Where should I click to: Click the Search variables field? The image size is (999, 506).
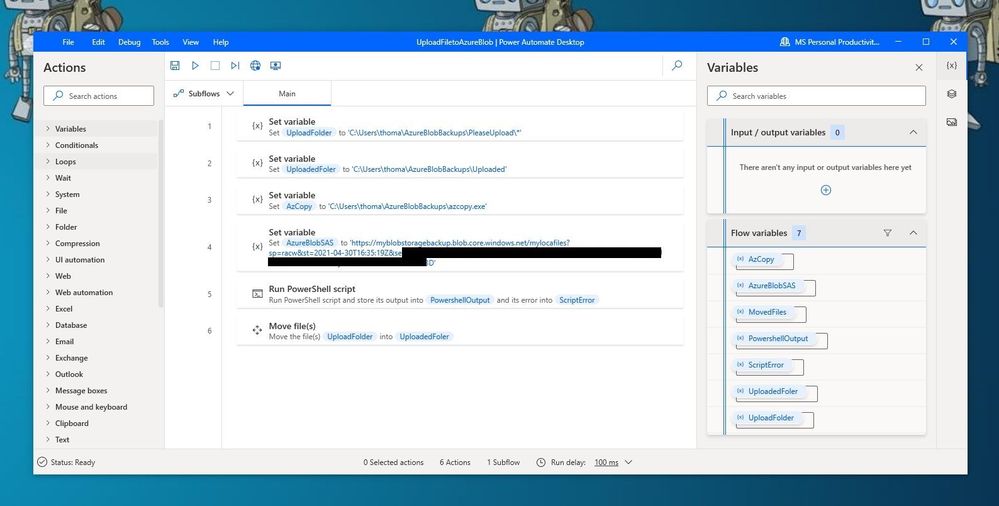coord(816,96)
